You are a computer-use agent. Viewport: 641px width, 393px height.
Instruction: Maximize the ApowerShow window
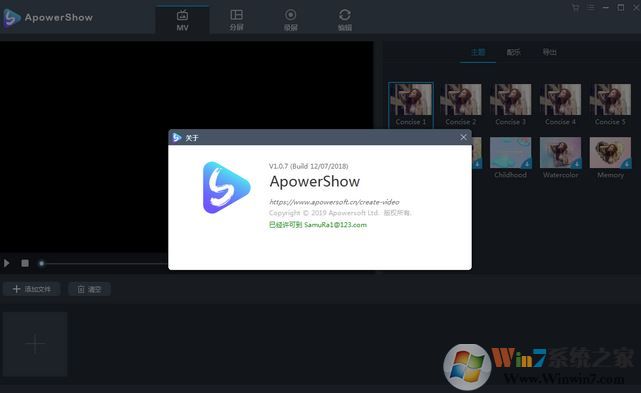621,8
